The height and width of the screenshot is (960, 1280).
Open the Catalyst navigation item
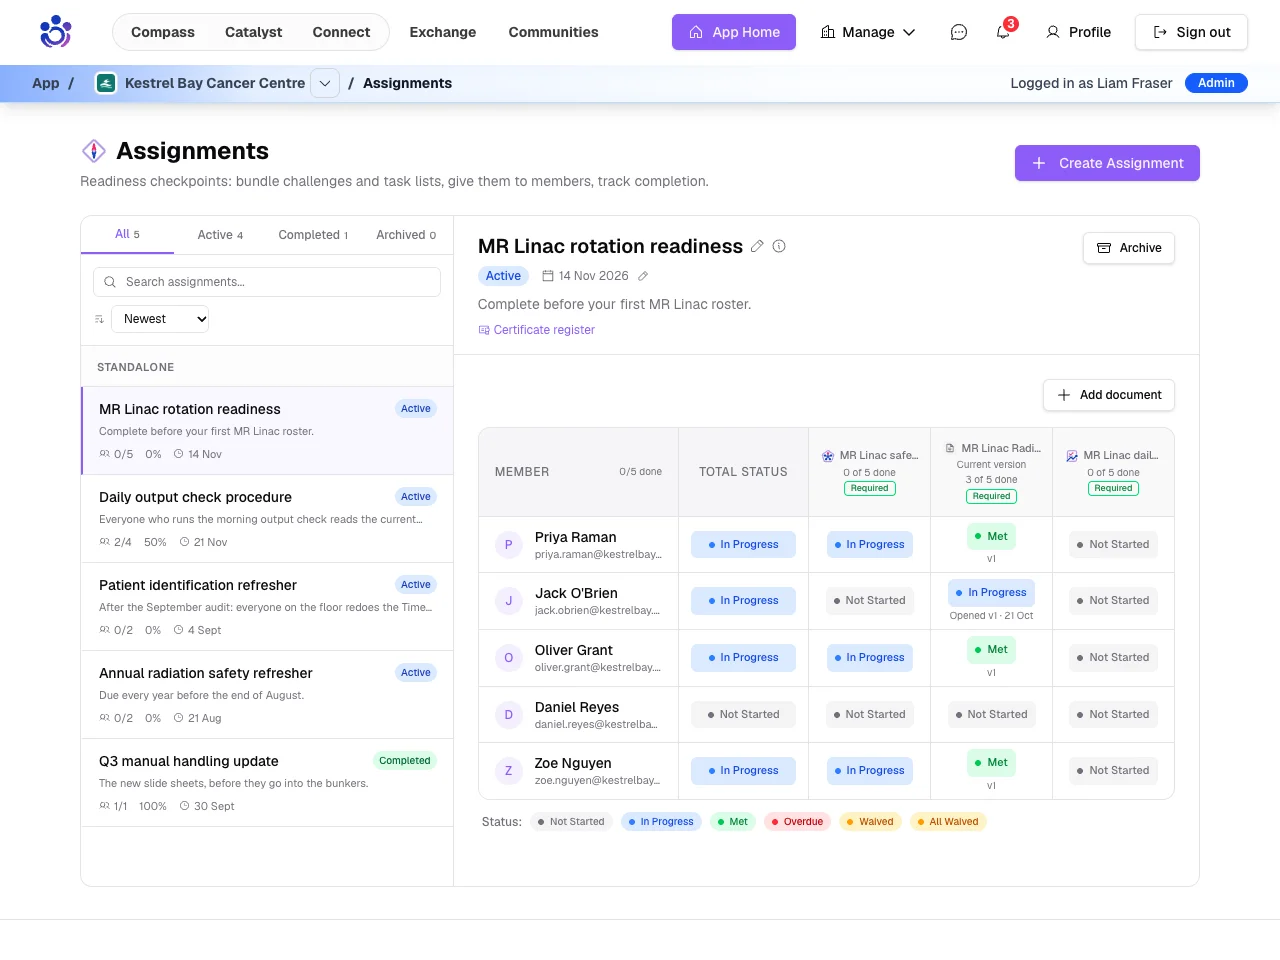click(x=254, y=32)
